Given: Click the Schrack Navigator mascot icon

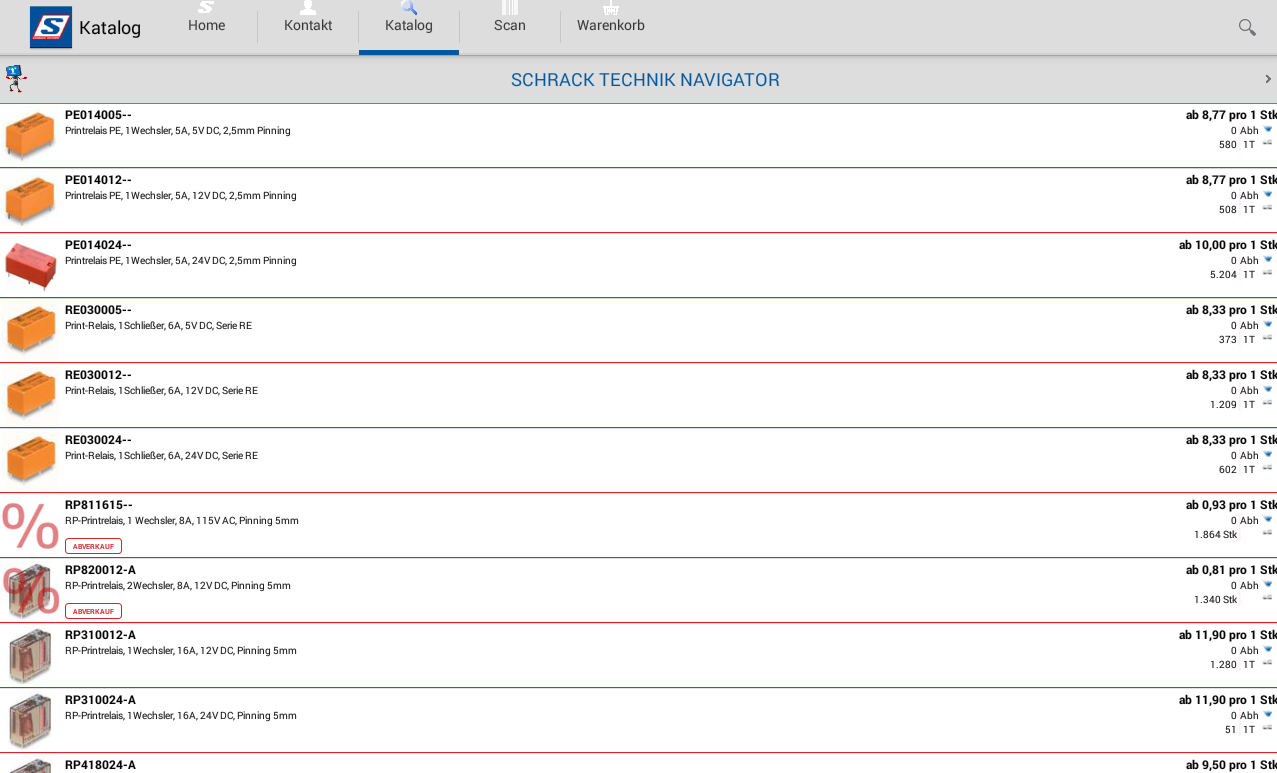Looking at the screenshot, I should [x=15, y=79].
